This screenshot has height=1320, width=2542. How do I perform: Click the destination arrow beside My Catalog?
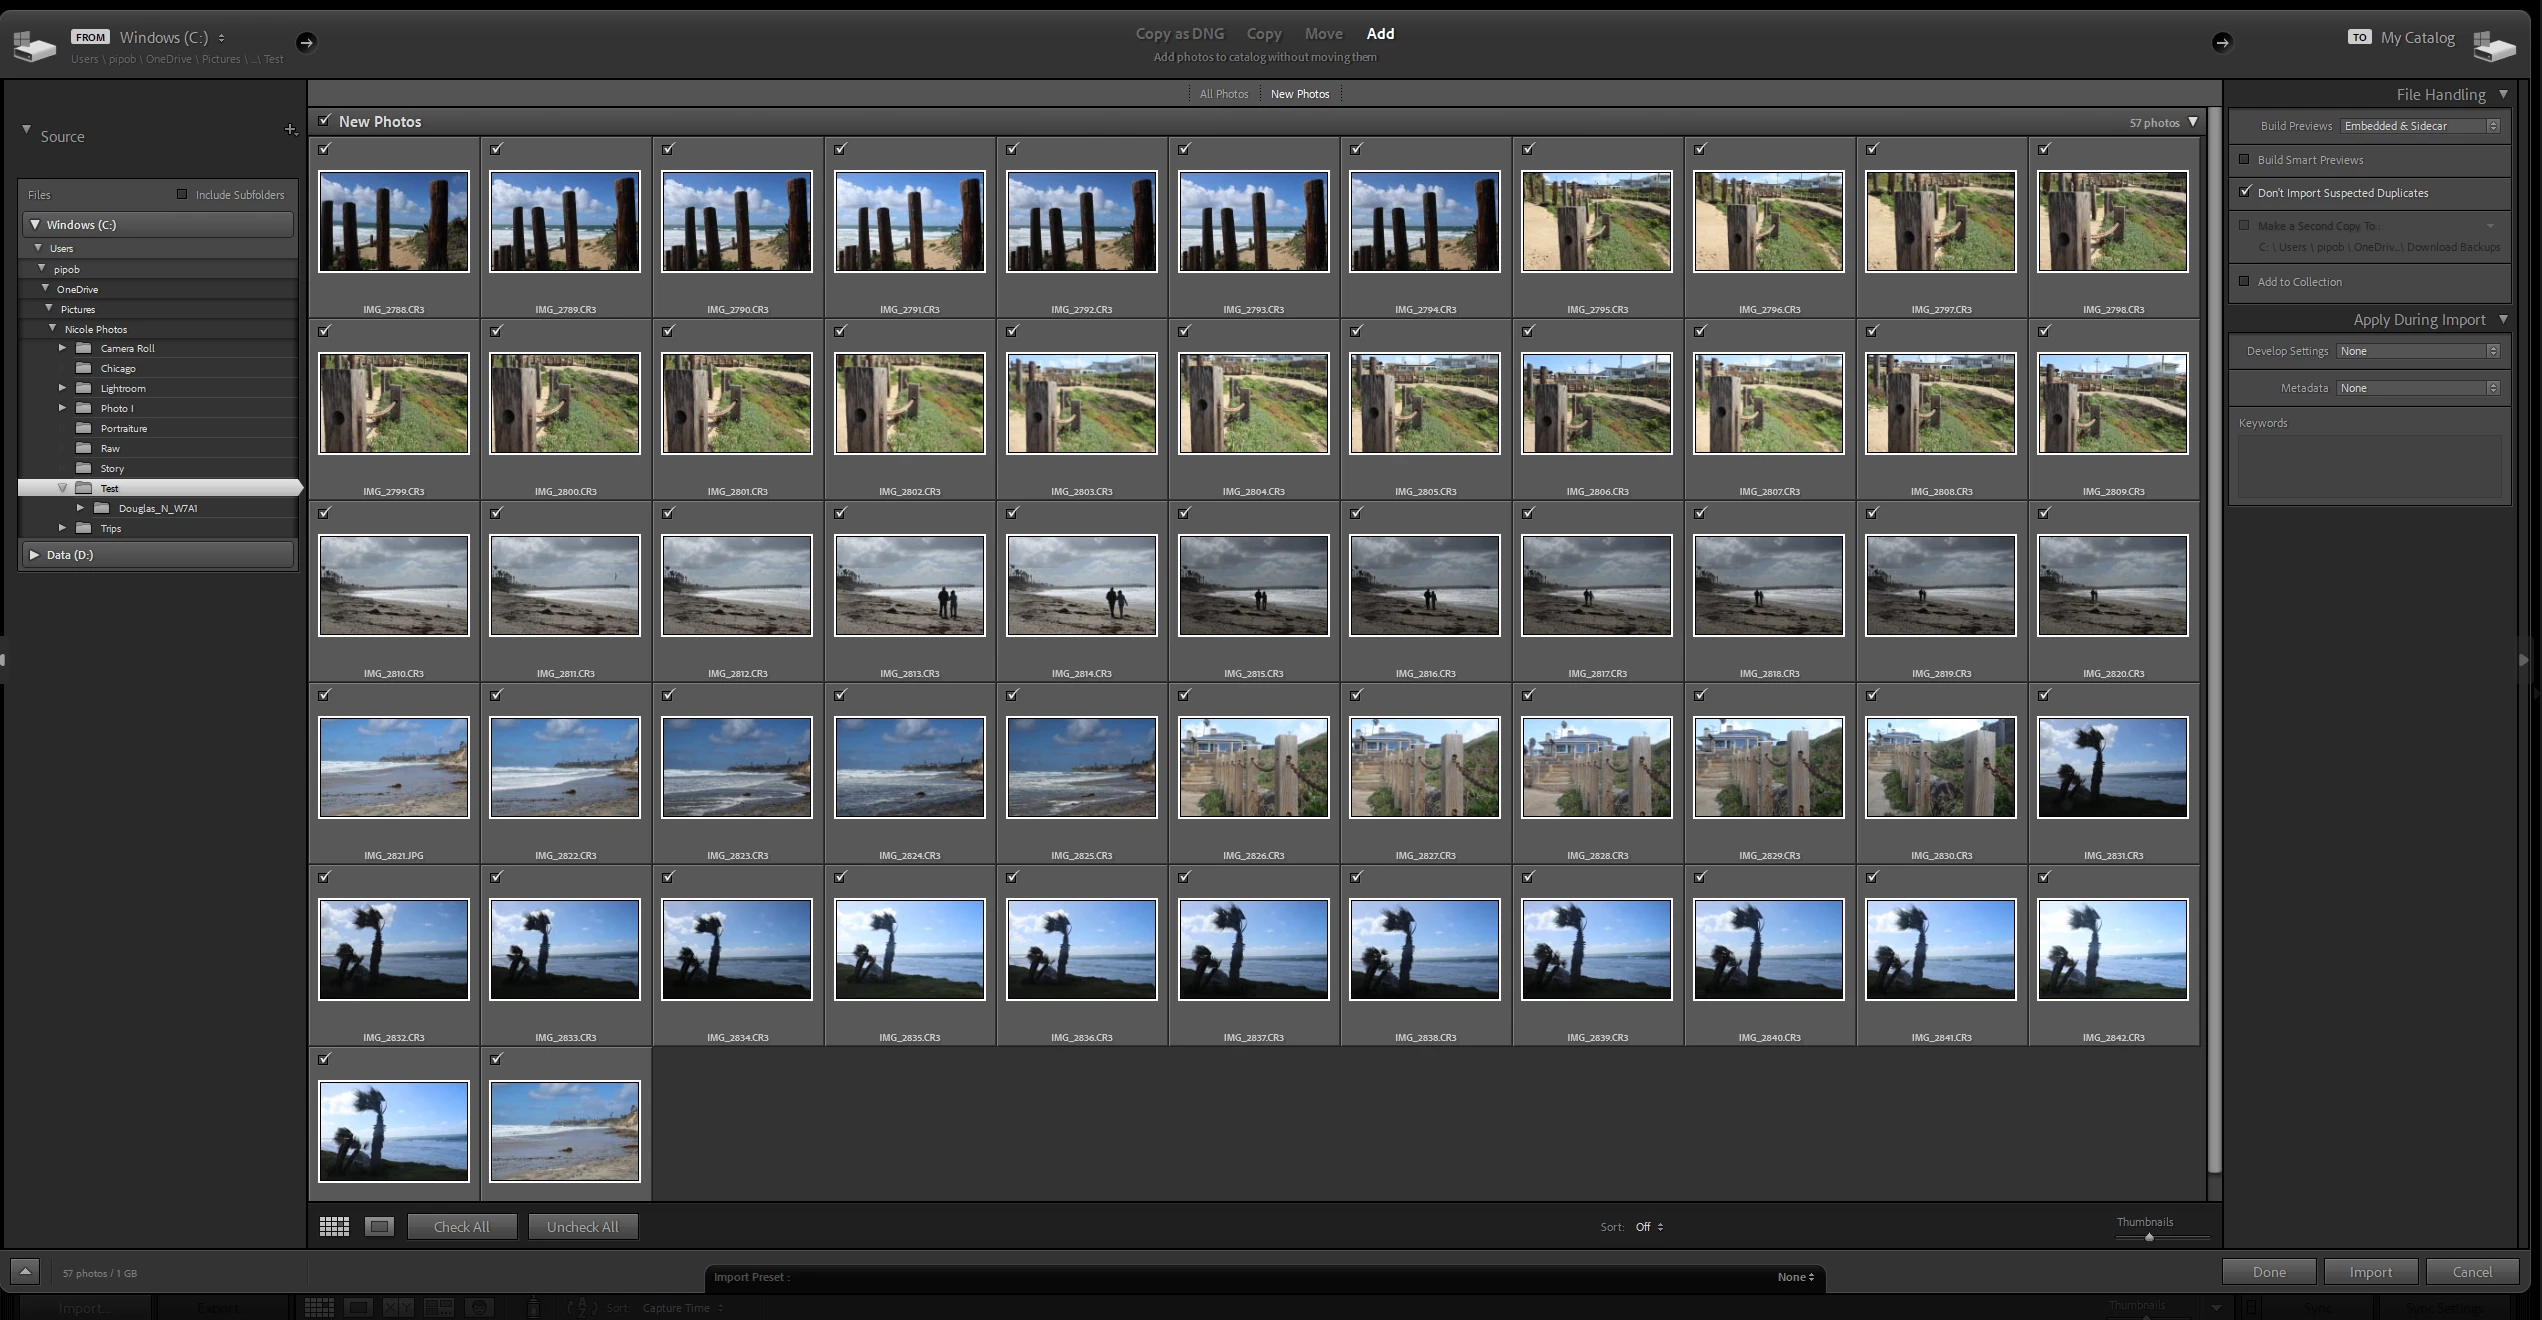pyautogui.click(x=2221, y=42)
